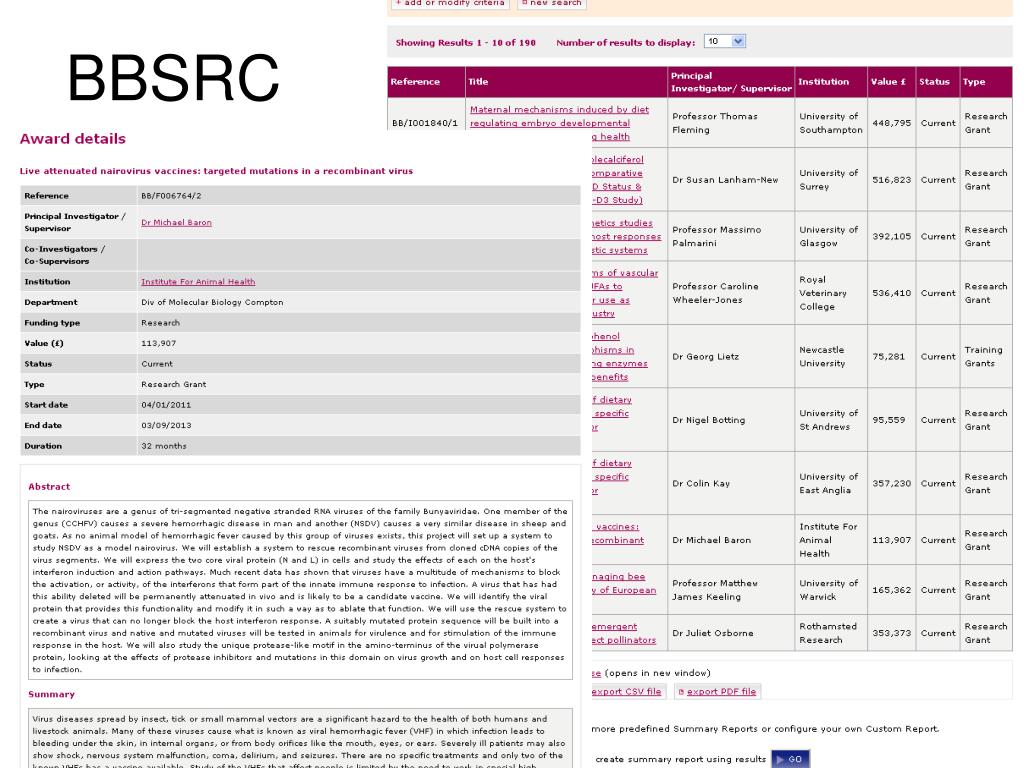The width and height of the screenshot is (1024, 768).
Task: Open the number of results dropdown
Action: coord(724,41)
